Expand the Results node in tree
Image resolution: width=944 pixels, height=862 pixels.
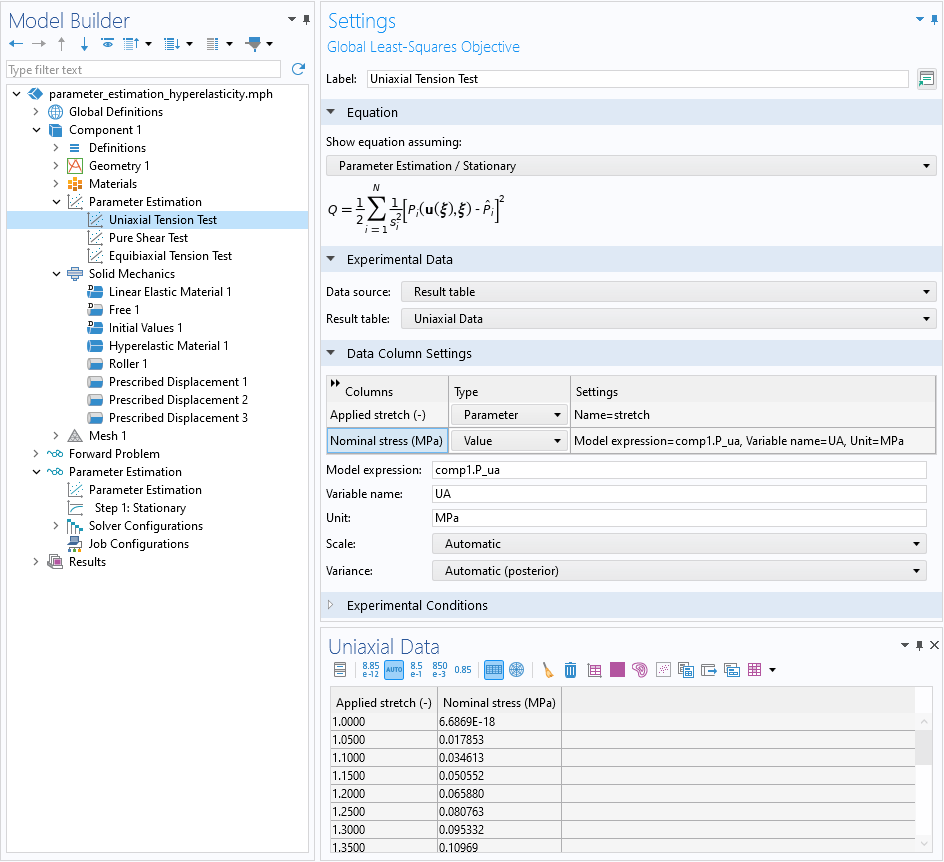[36, 562]
